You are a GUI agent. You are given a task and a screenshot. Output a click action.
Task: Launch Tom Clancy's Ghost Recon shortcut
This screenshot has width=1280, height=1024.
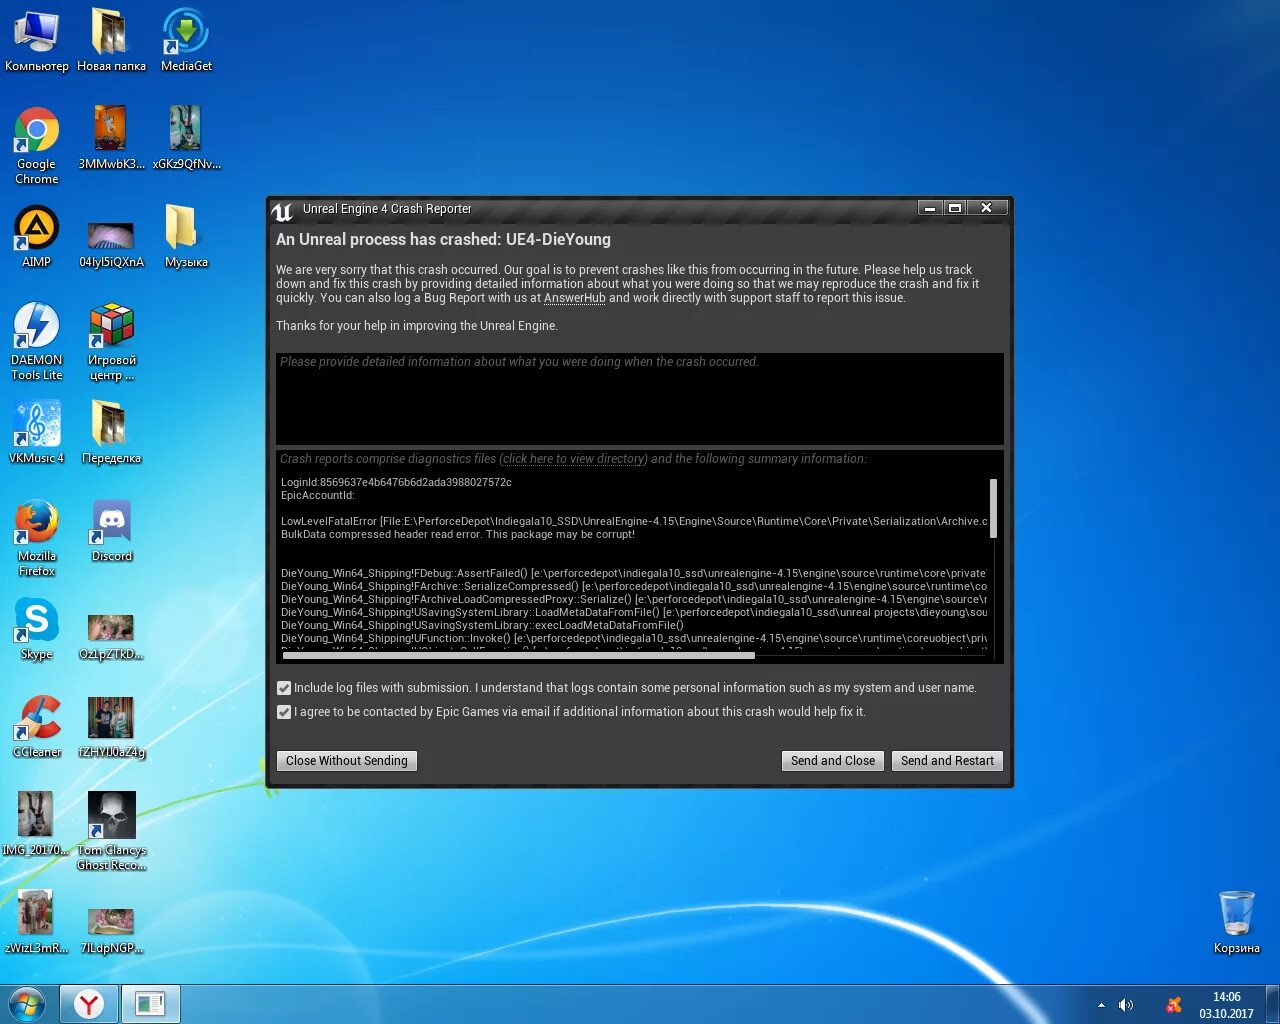click(x=111, y=832)
